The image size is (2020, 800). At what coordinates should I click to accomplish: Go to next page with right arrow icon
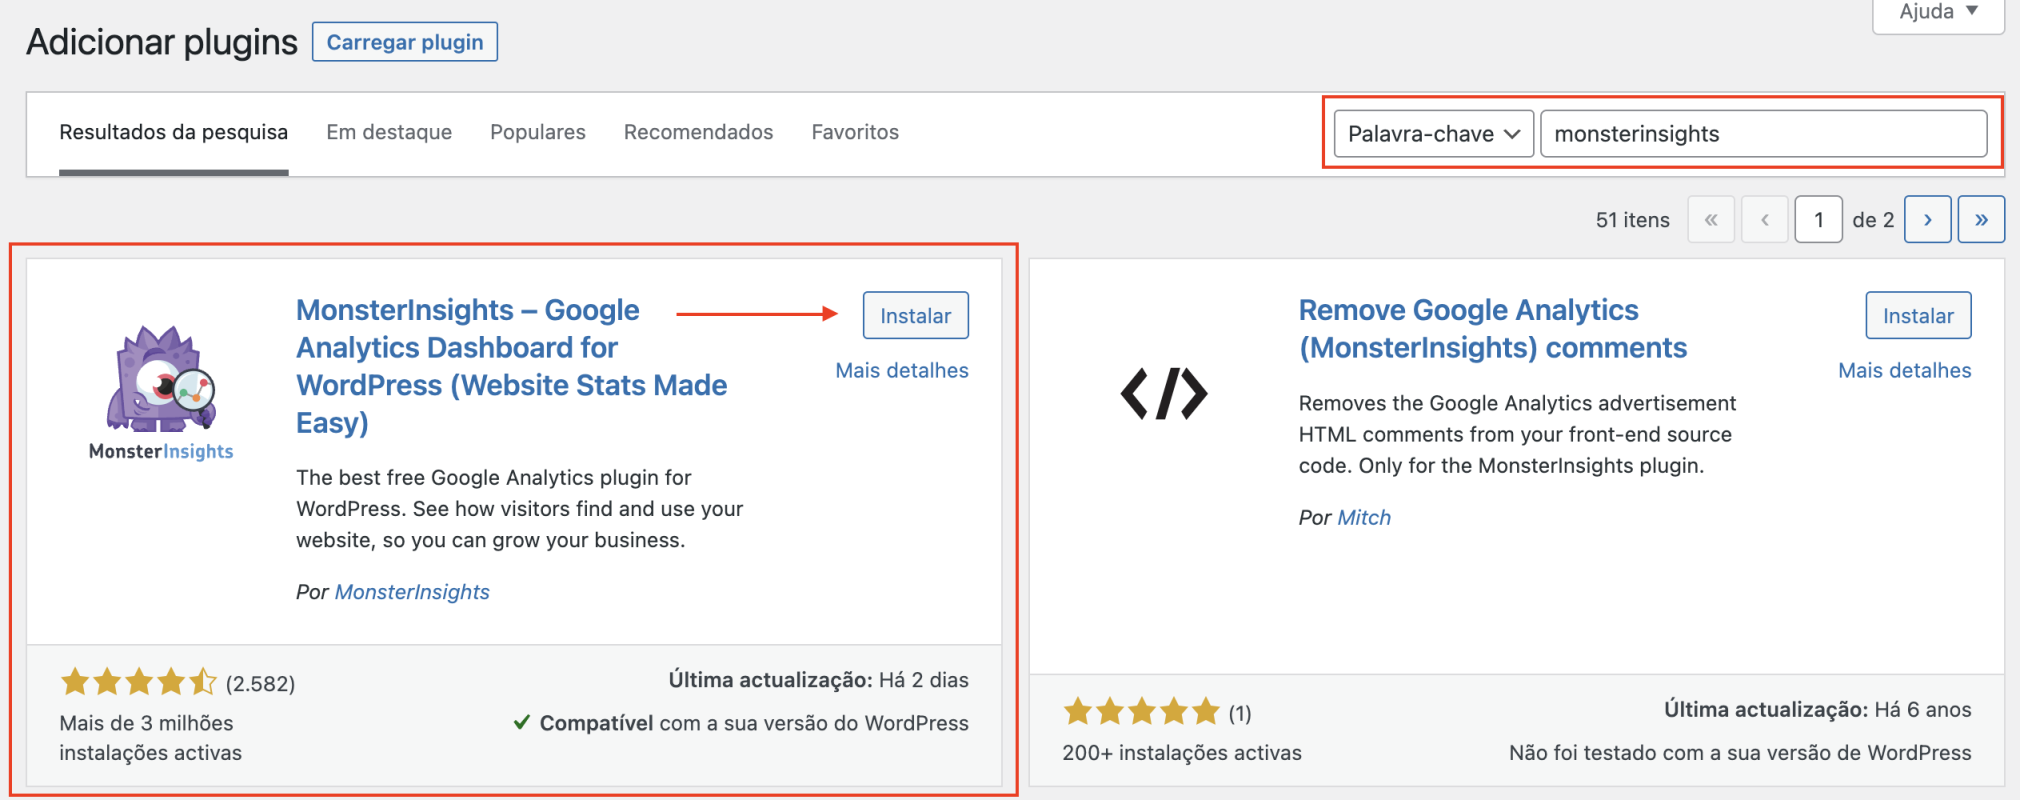pos(1928,219)
